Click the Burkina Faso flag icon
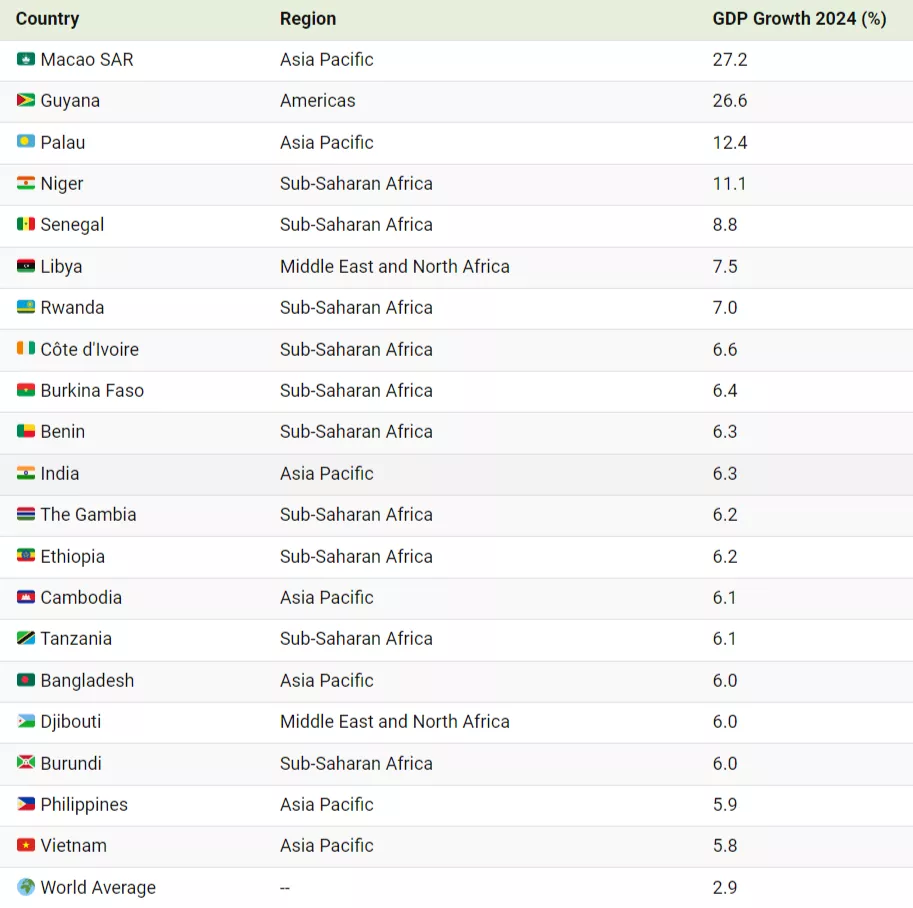 tap(26, 390)
